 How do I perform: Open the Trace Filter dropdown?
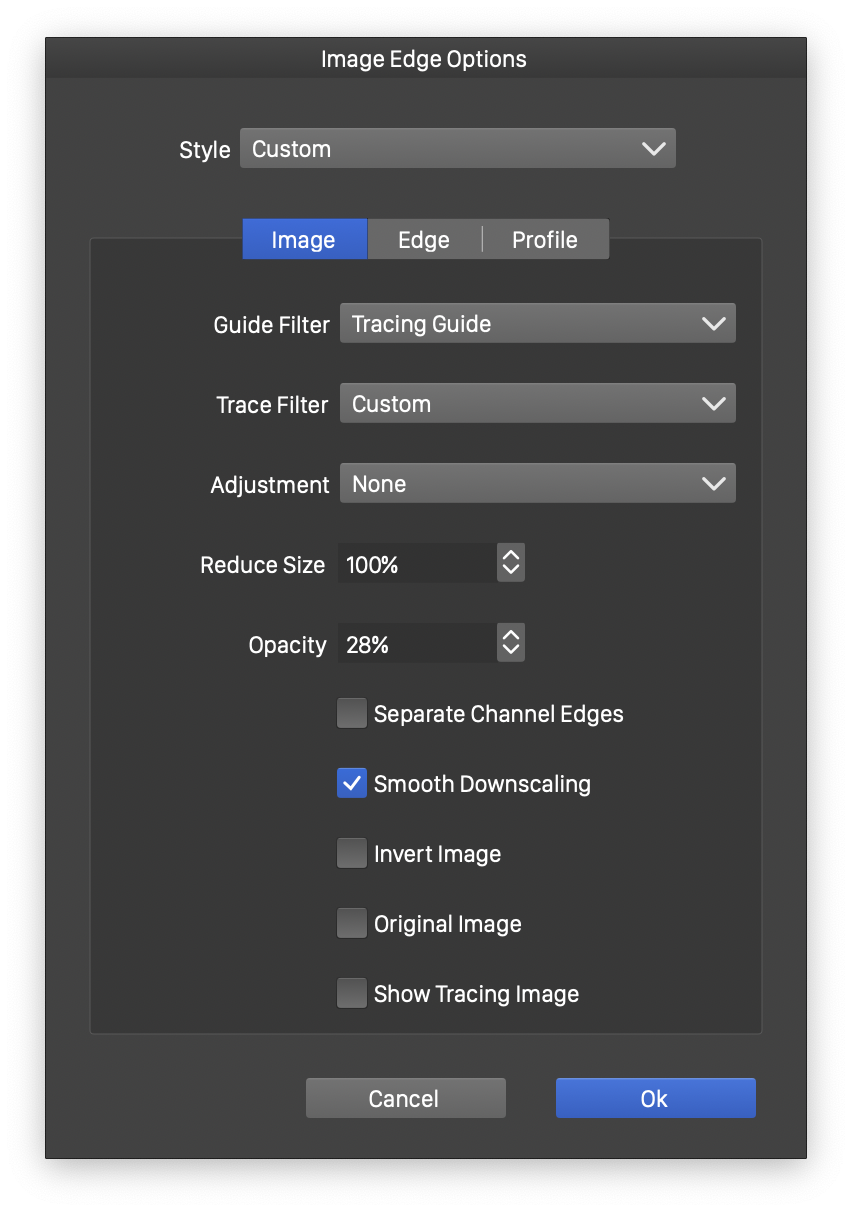click(537, 404)
